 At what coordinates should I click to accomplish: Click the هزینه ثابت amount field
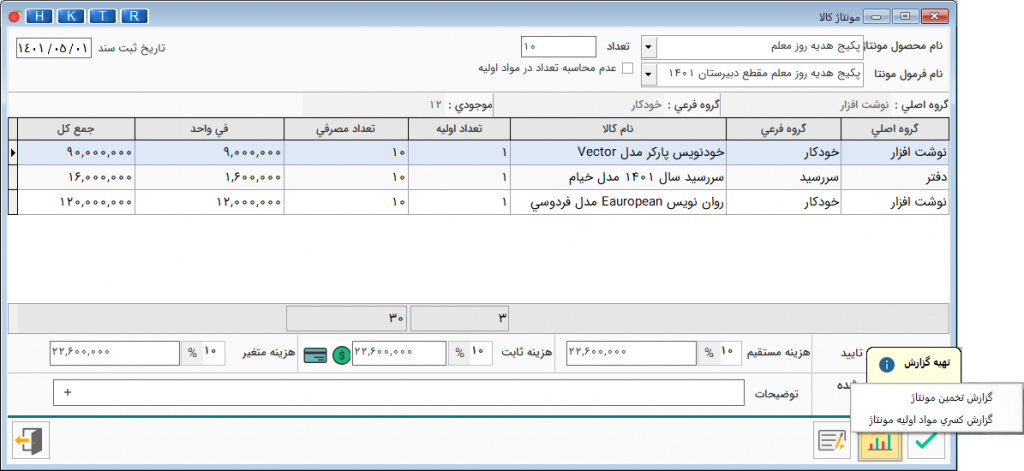coord(399,353)
